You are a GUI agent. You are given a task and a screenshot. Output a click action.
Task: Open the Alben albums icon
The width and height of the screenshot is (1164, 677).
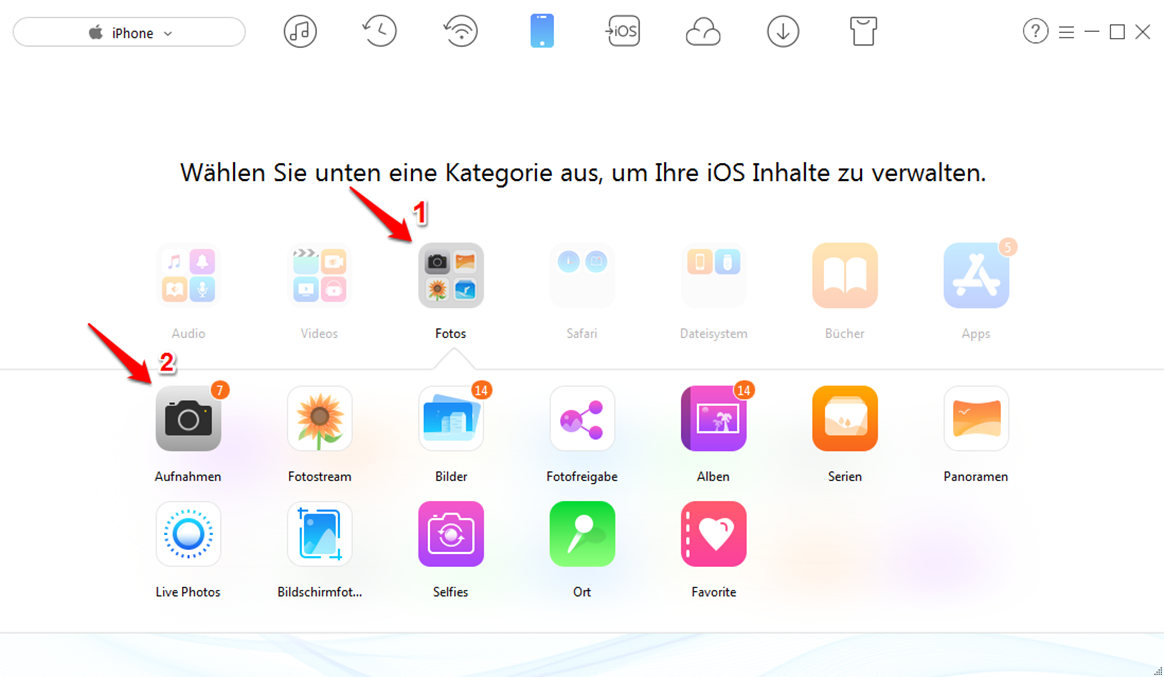713,419
